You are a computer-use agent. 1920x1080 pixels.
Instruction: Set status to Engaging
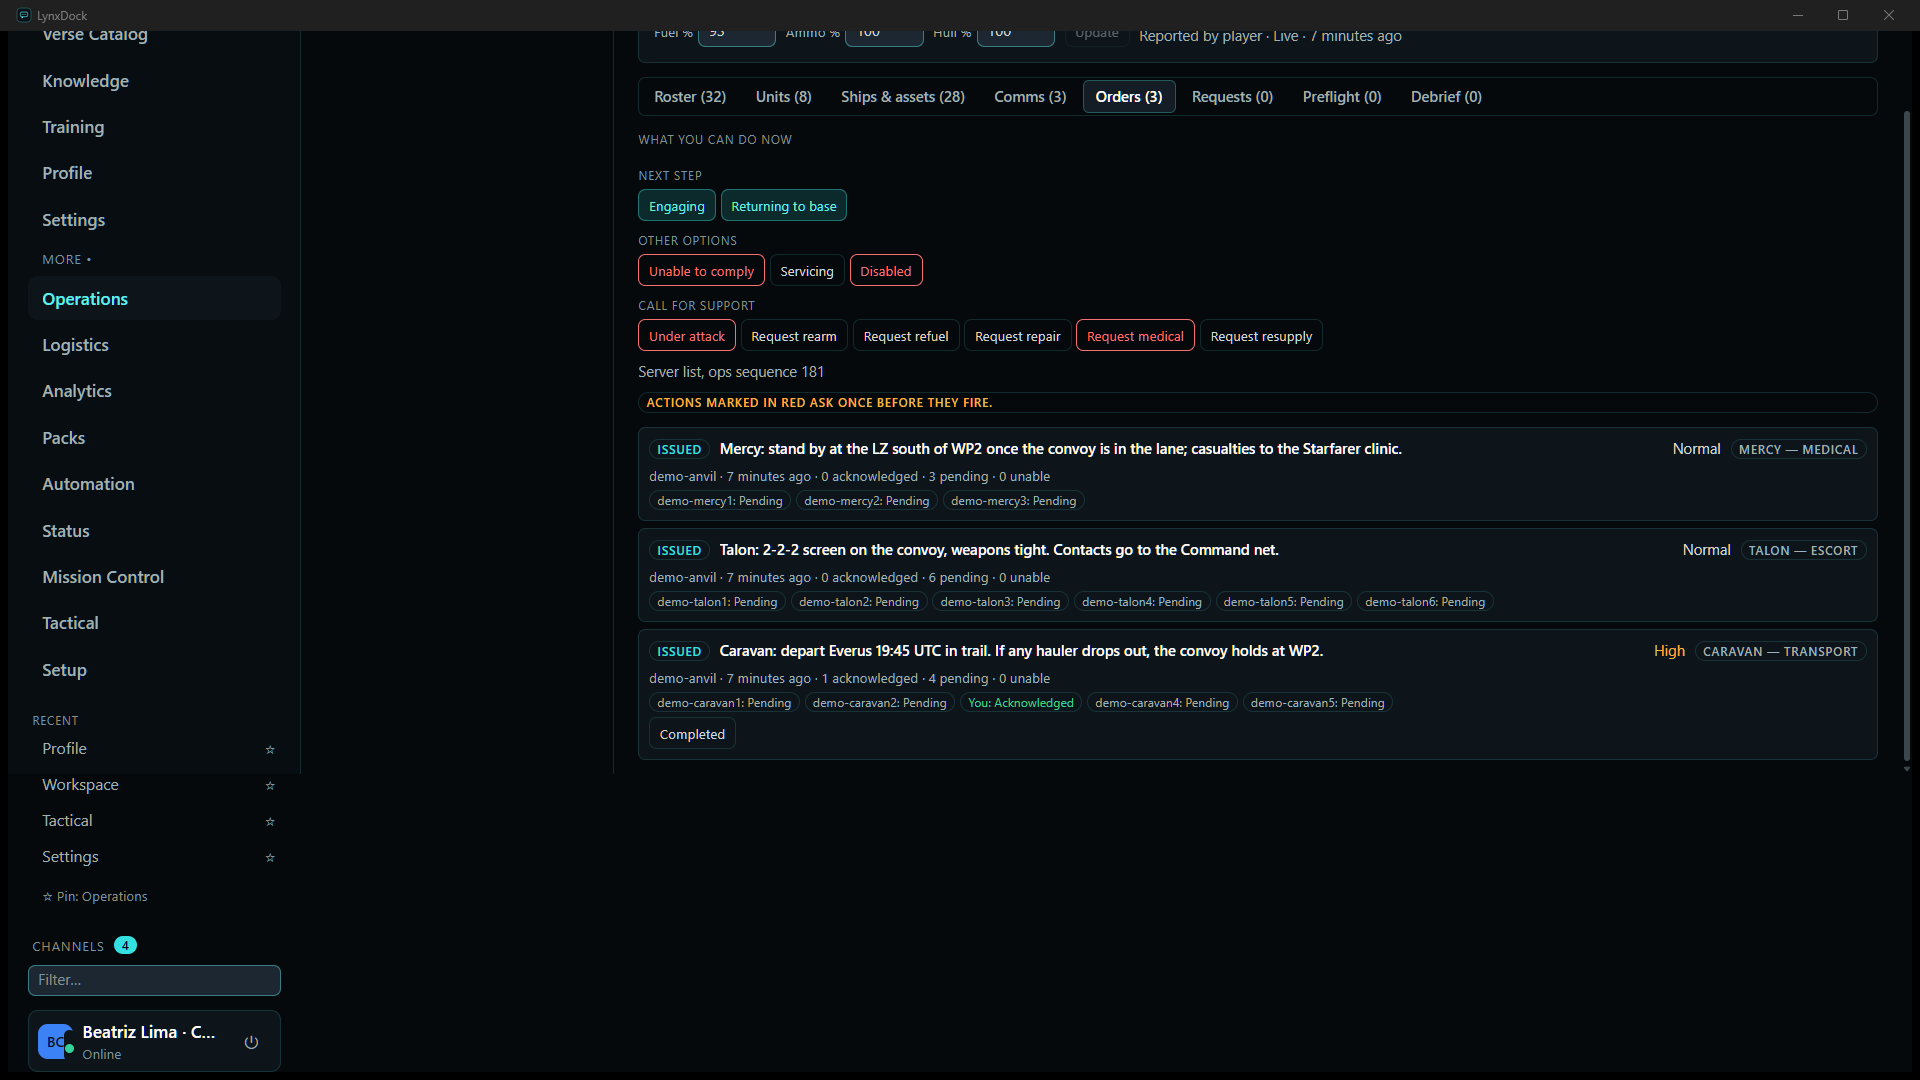(x=677, y=206)
